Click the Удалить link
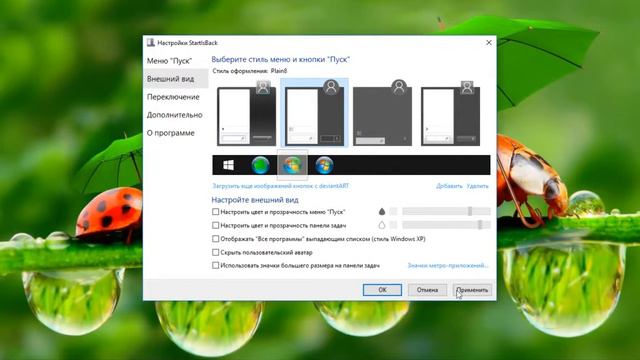Screen dimensions: 640x360 coord(478,186)
